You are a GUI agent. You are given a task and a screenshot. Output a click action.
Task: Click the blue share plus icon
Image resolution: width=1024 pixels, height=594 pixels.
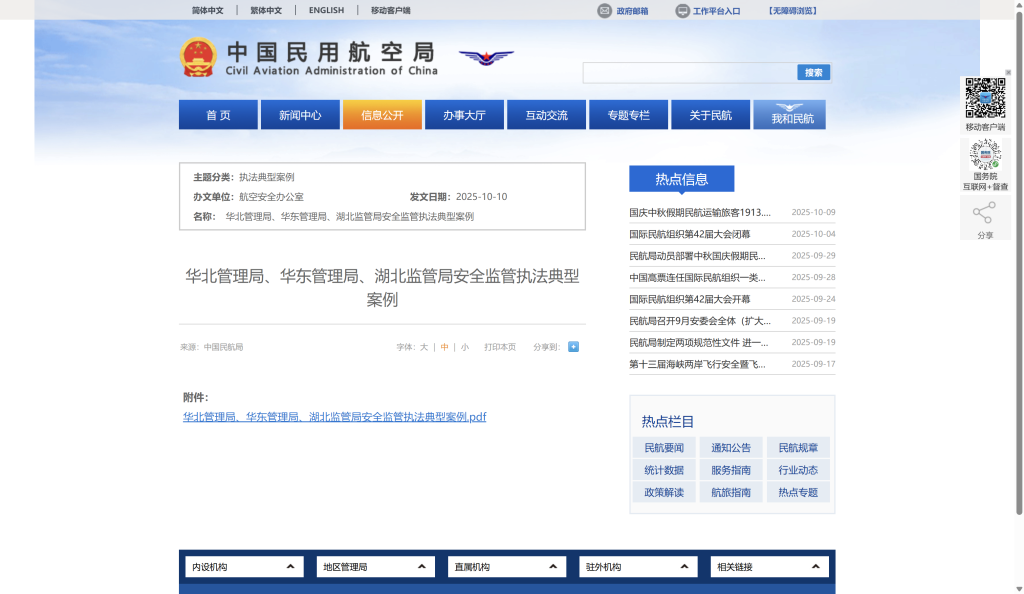pyautogui.click(x=573, y=347)
